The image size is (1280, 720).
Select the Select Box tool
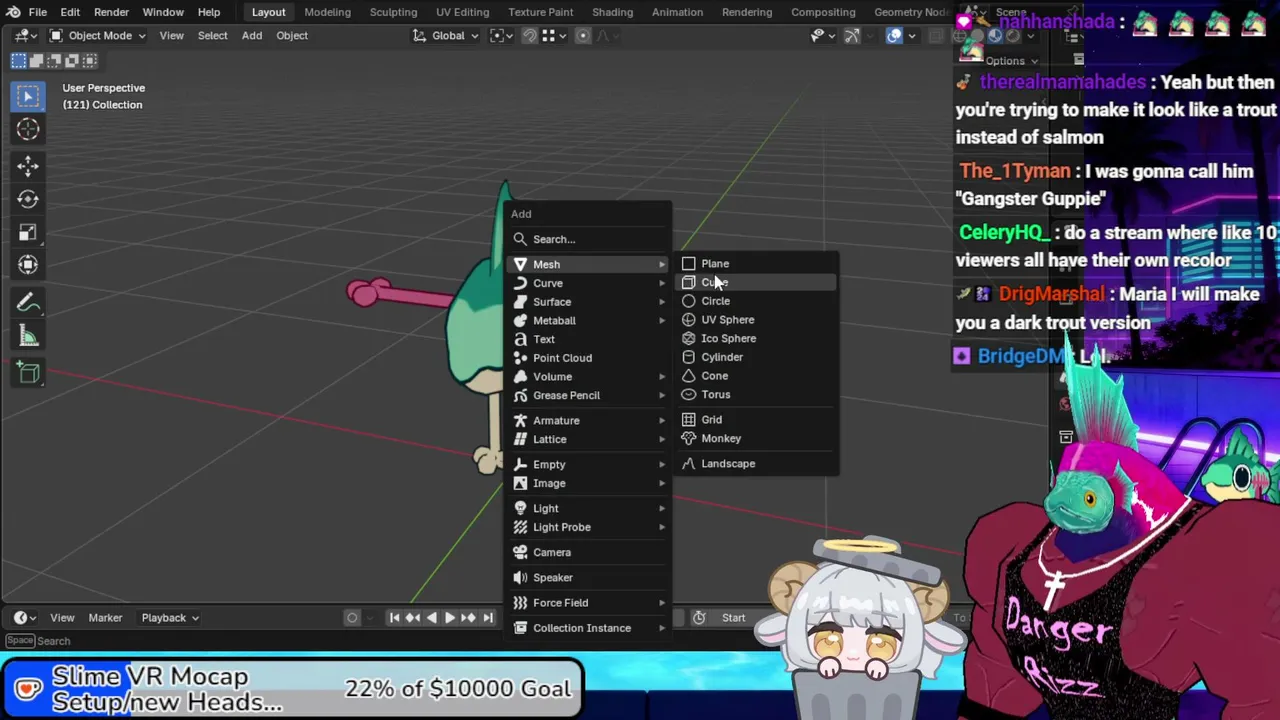[x=28, y=96]
